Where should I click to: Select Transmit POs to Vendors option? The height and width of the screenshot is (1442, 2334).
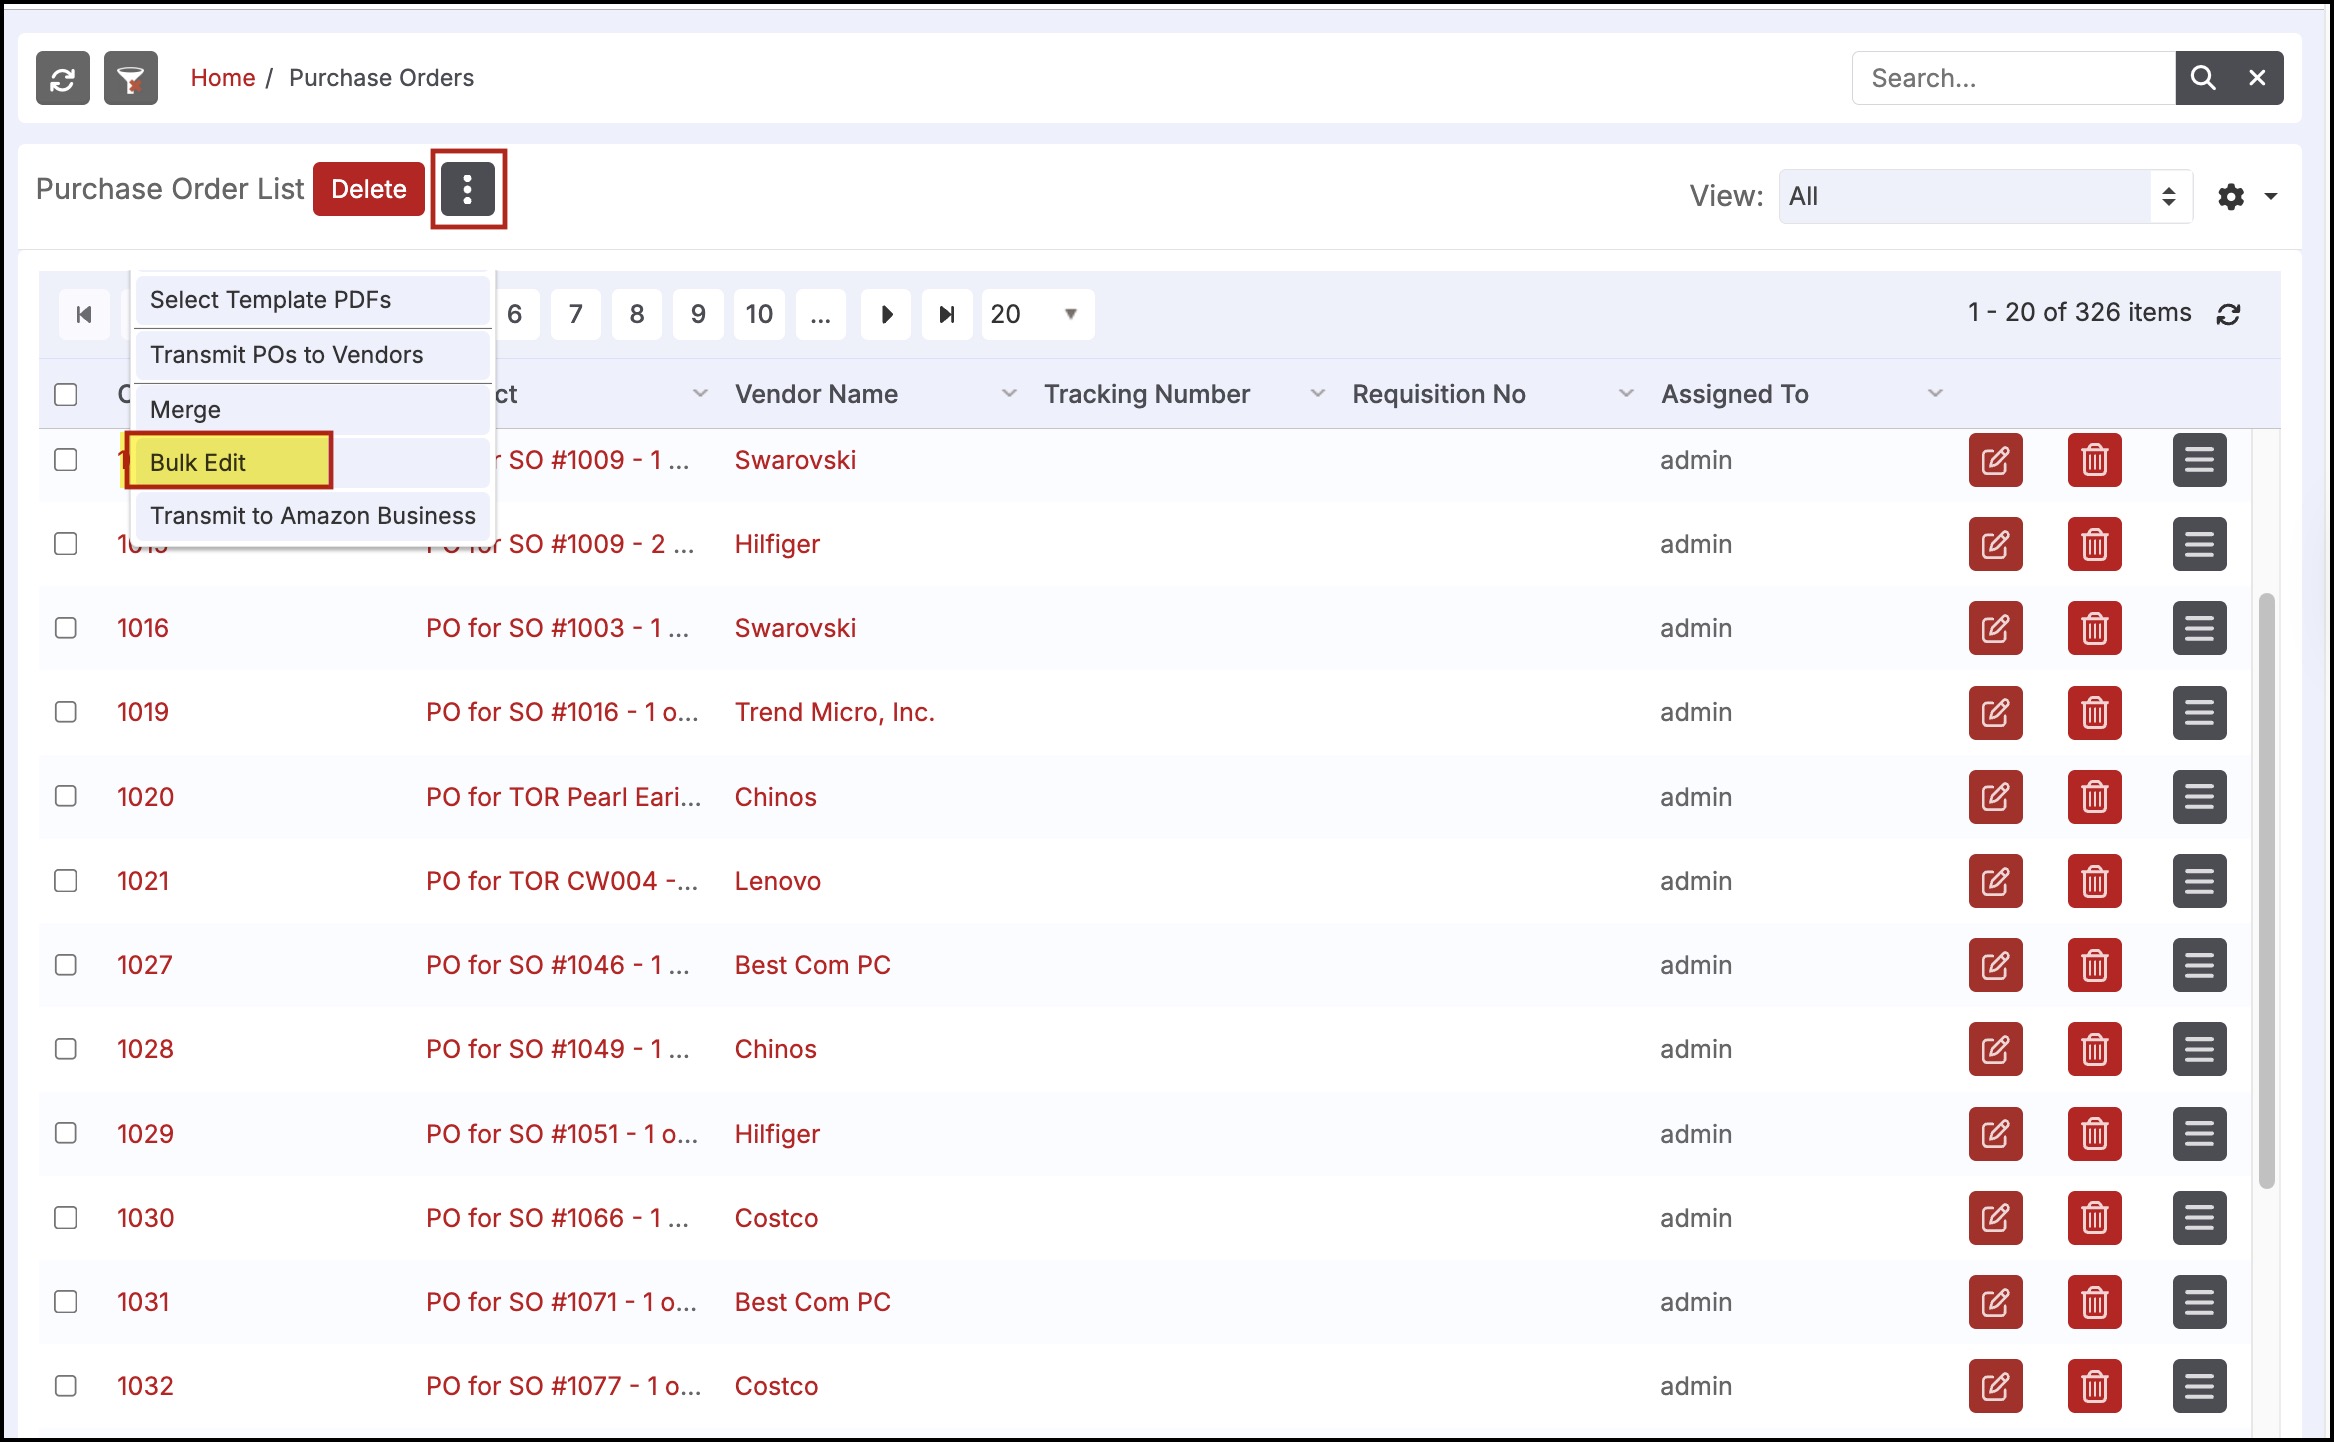[x=287, y=355]
